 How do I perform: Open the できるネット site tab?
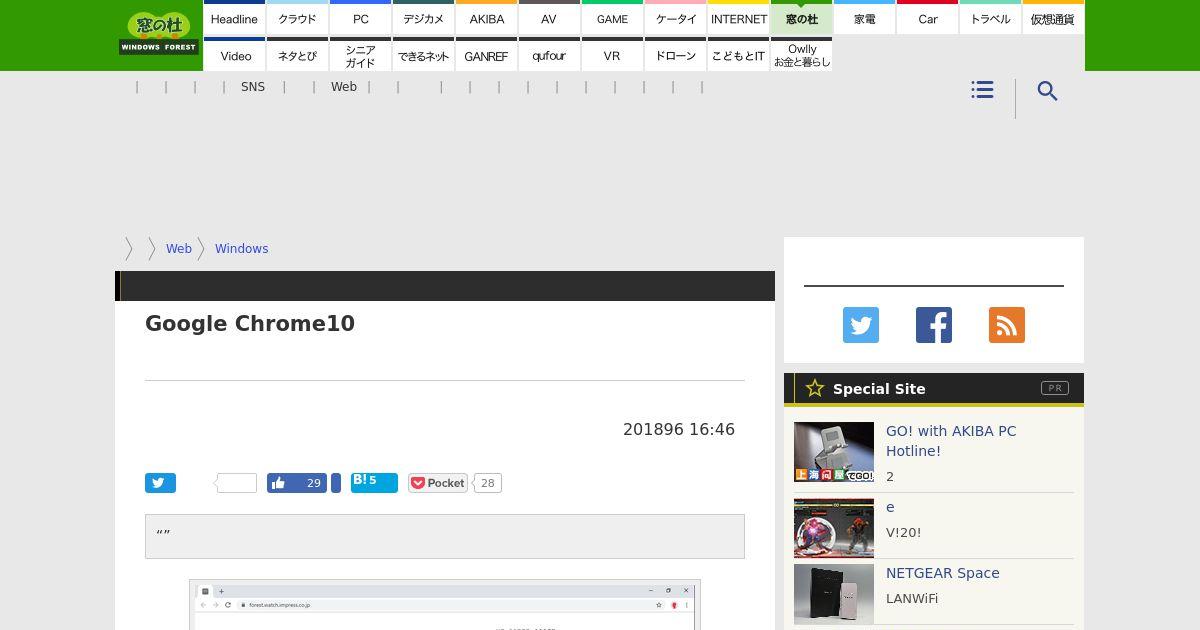(424, 55)
